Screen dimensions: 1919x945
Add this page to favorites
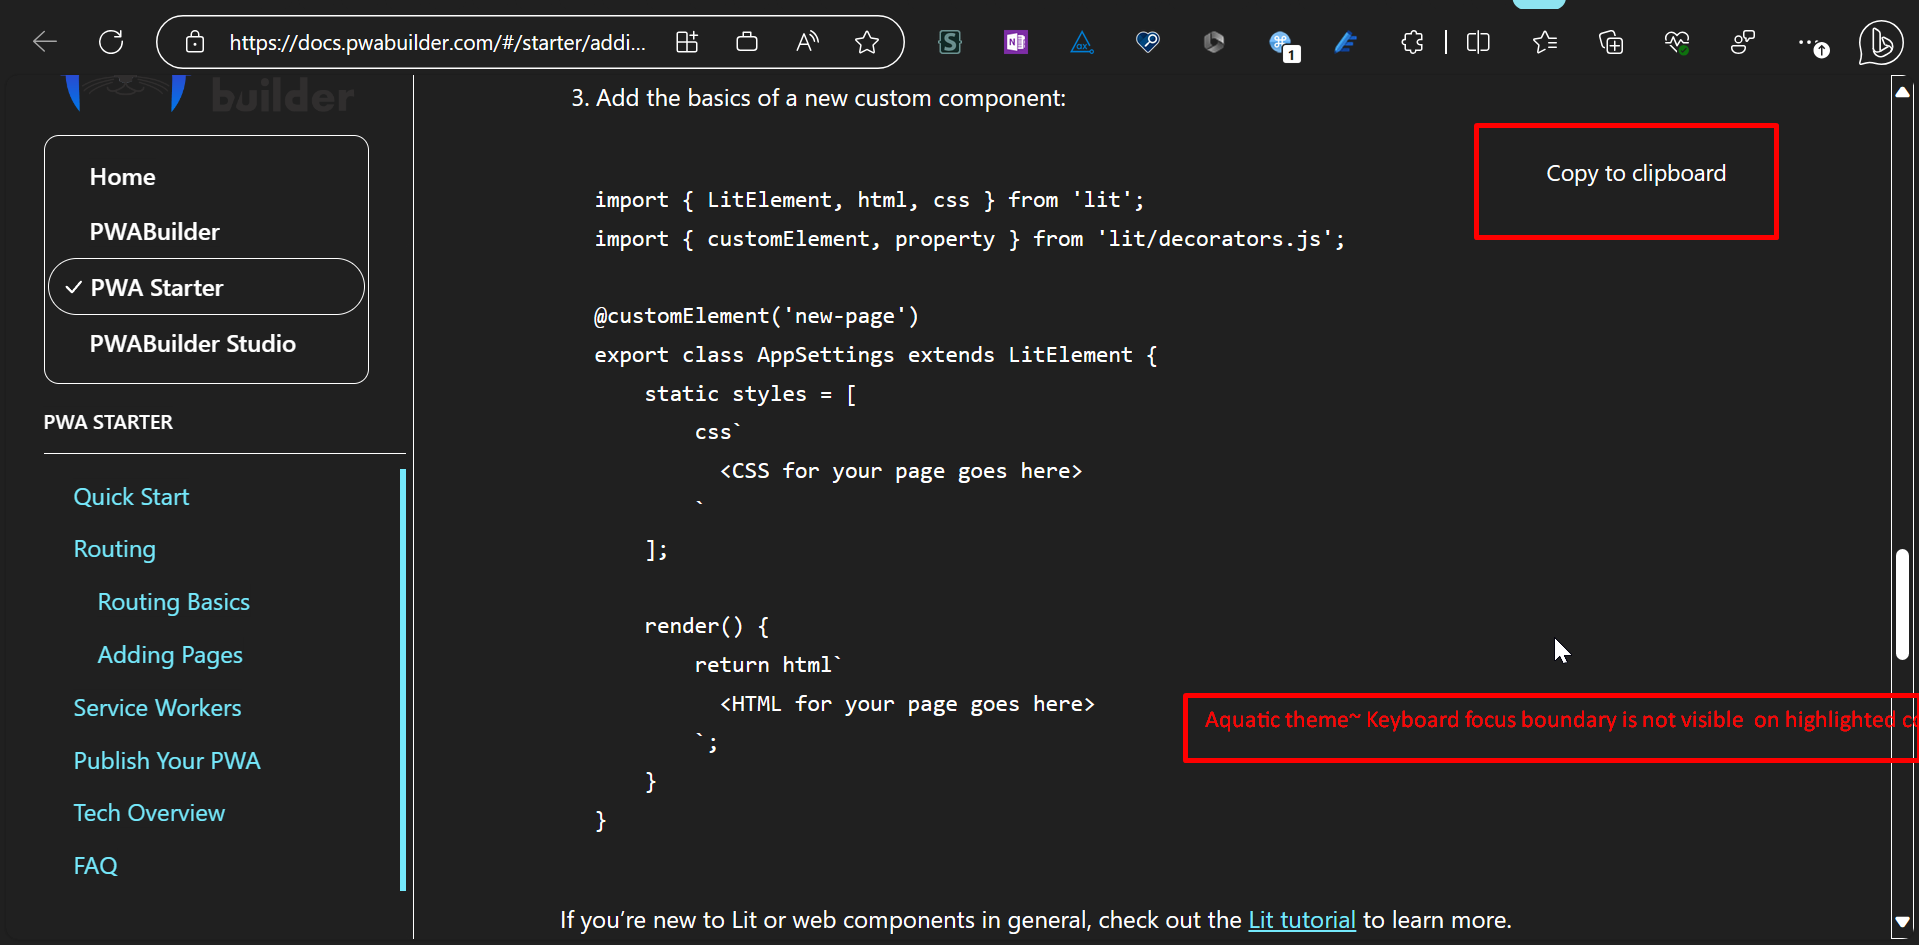866,42
